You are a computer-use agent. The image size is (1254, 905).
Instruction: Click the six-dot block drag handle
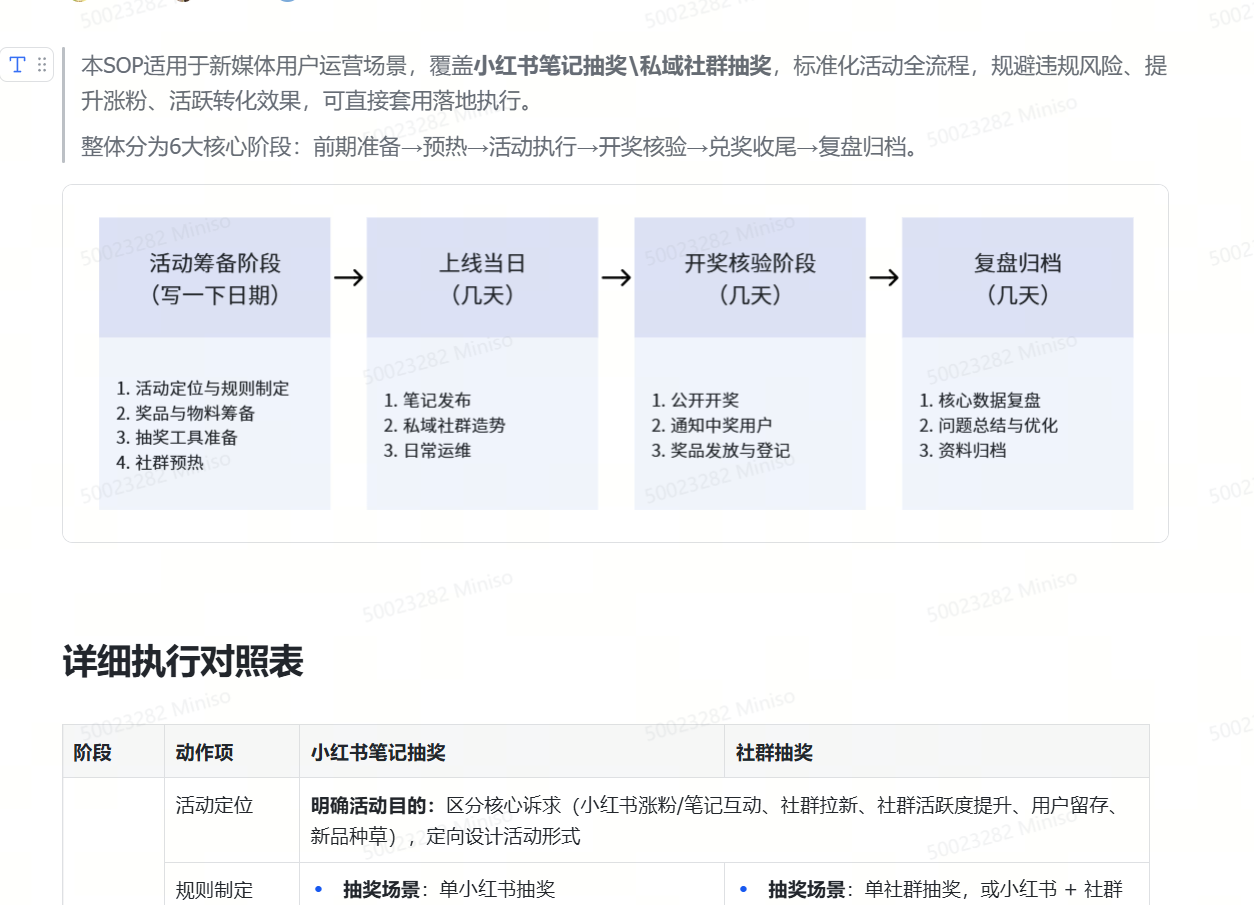point(42,65)
